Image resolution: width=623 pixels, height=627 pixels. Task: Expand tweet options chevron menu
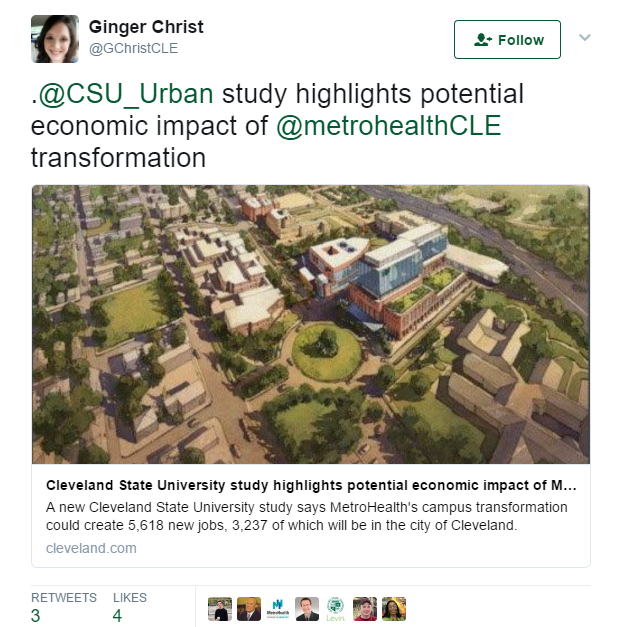coord(585,38)
